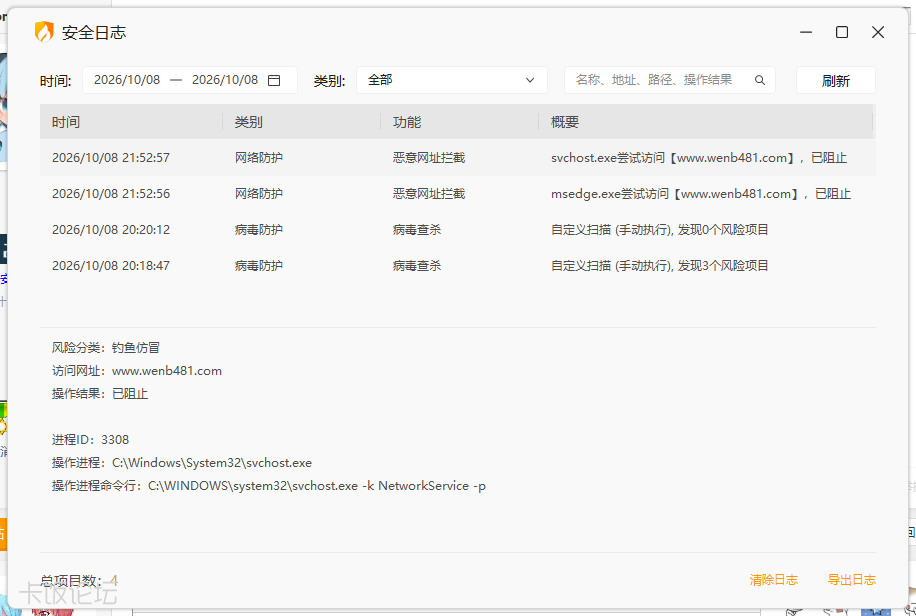This screenshot has width=916, height=616.
Task: Click 清除日志 to clear logs
Action: pos(773,580)
